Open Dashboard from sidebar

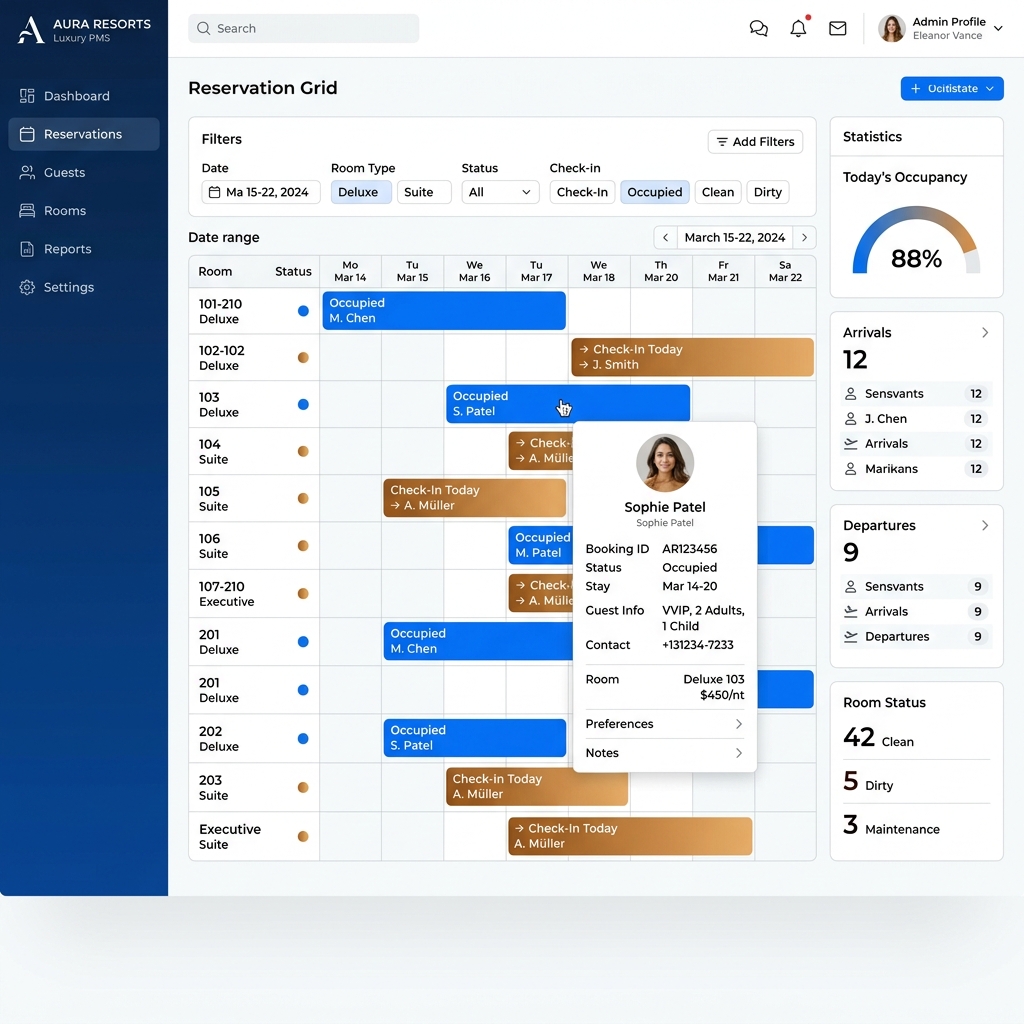84,96
